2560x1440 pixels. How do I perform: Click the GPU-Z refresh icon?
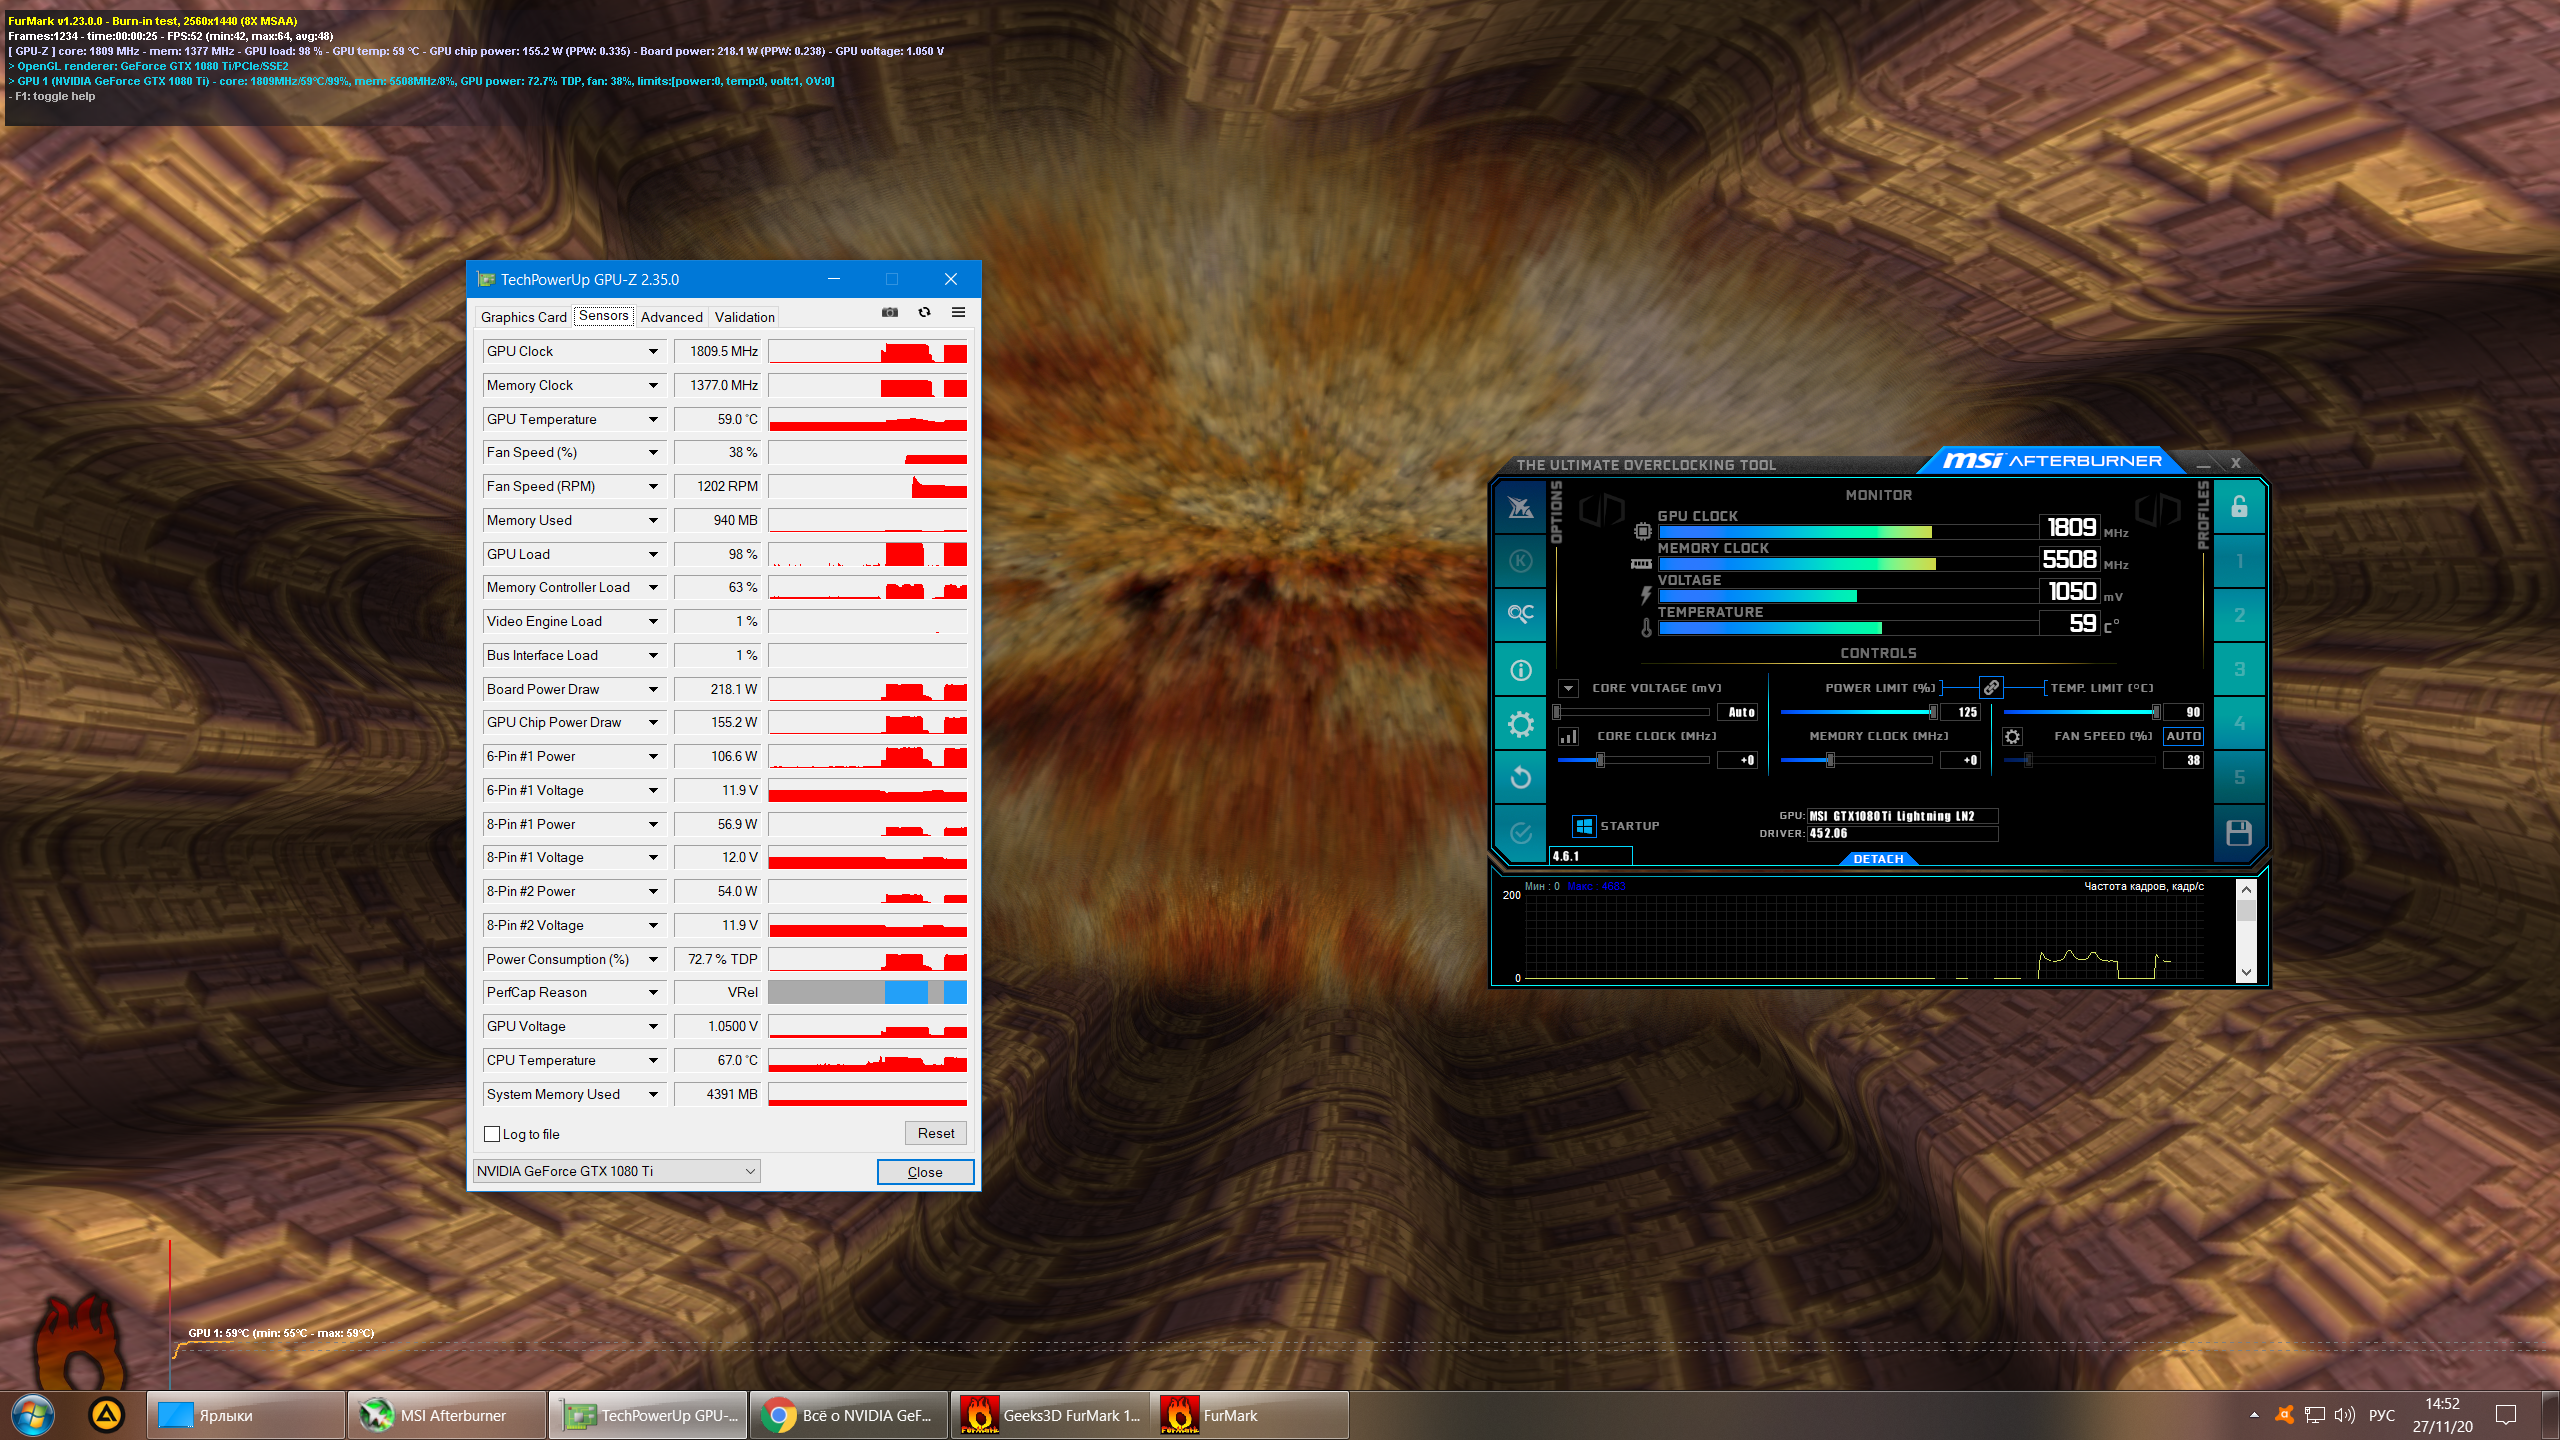924,313
